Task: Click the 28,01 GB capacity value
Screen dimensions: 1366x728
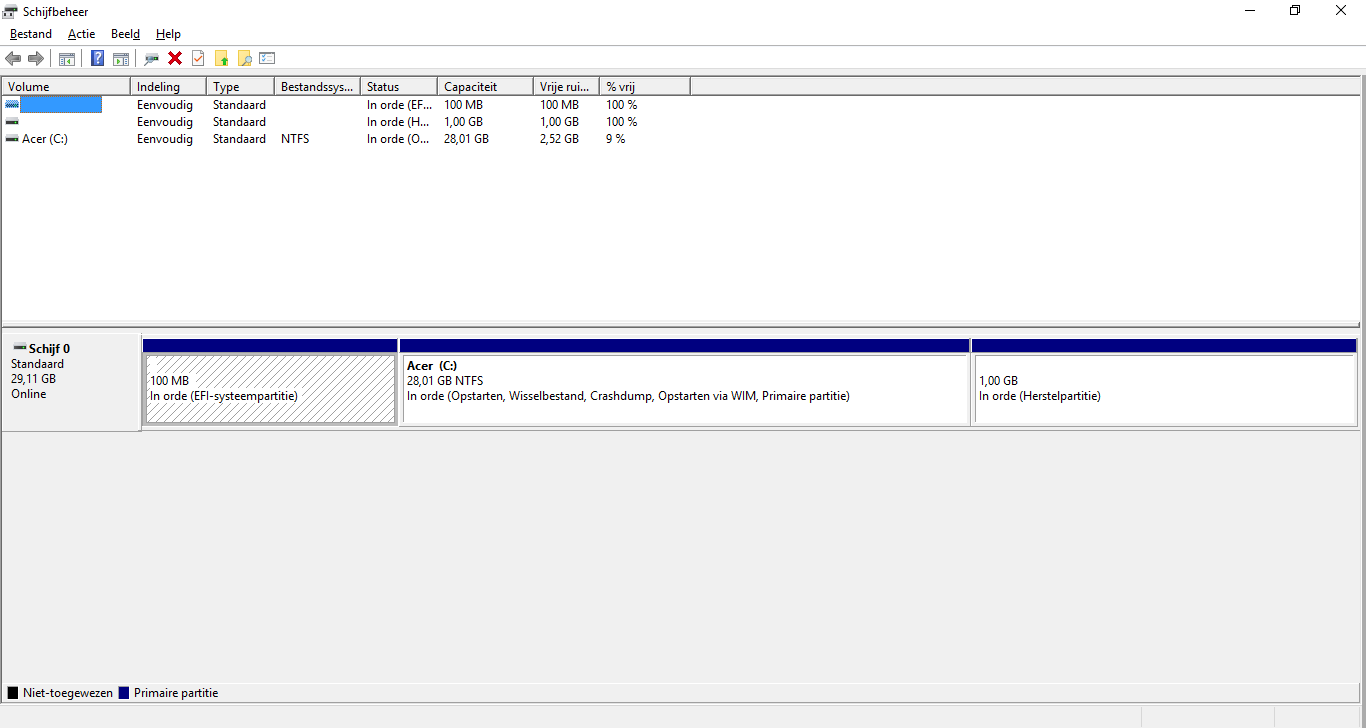Action: click(x=466, y=139)
